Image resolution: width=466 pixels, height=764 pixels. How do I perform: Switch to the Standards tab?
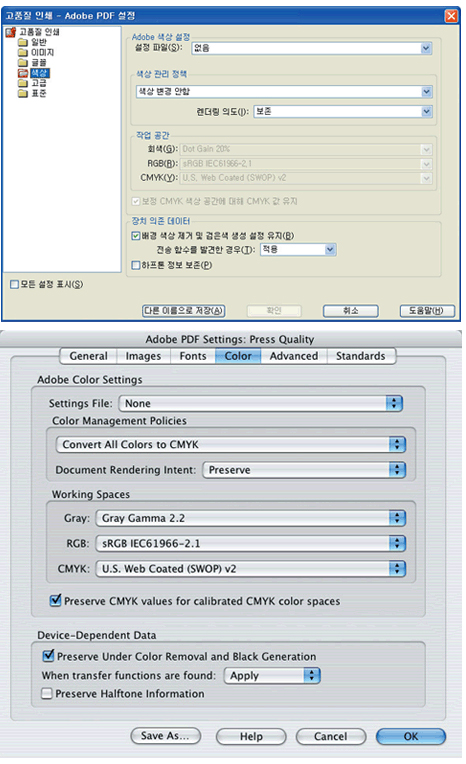361,356
